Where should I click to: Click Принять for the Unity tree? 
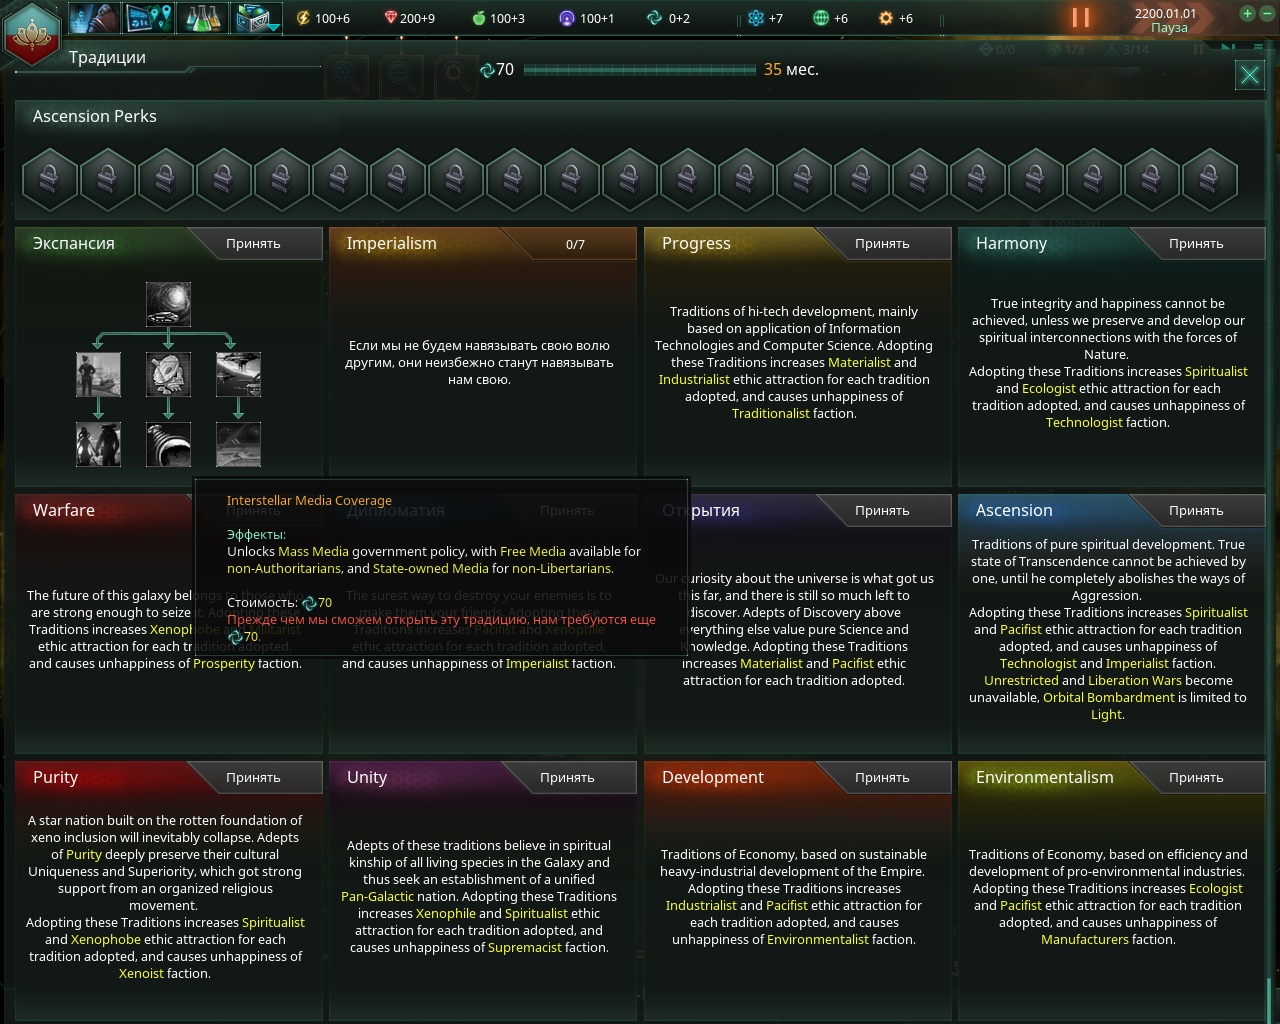coord(567,777)
